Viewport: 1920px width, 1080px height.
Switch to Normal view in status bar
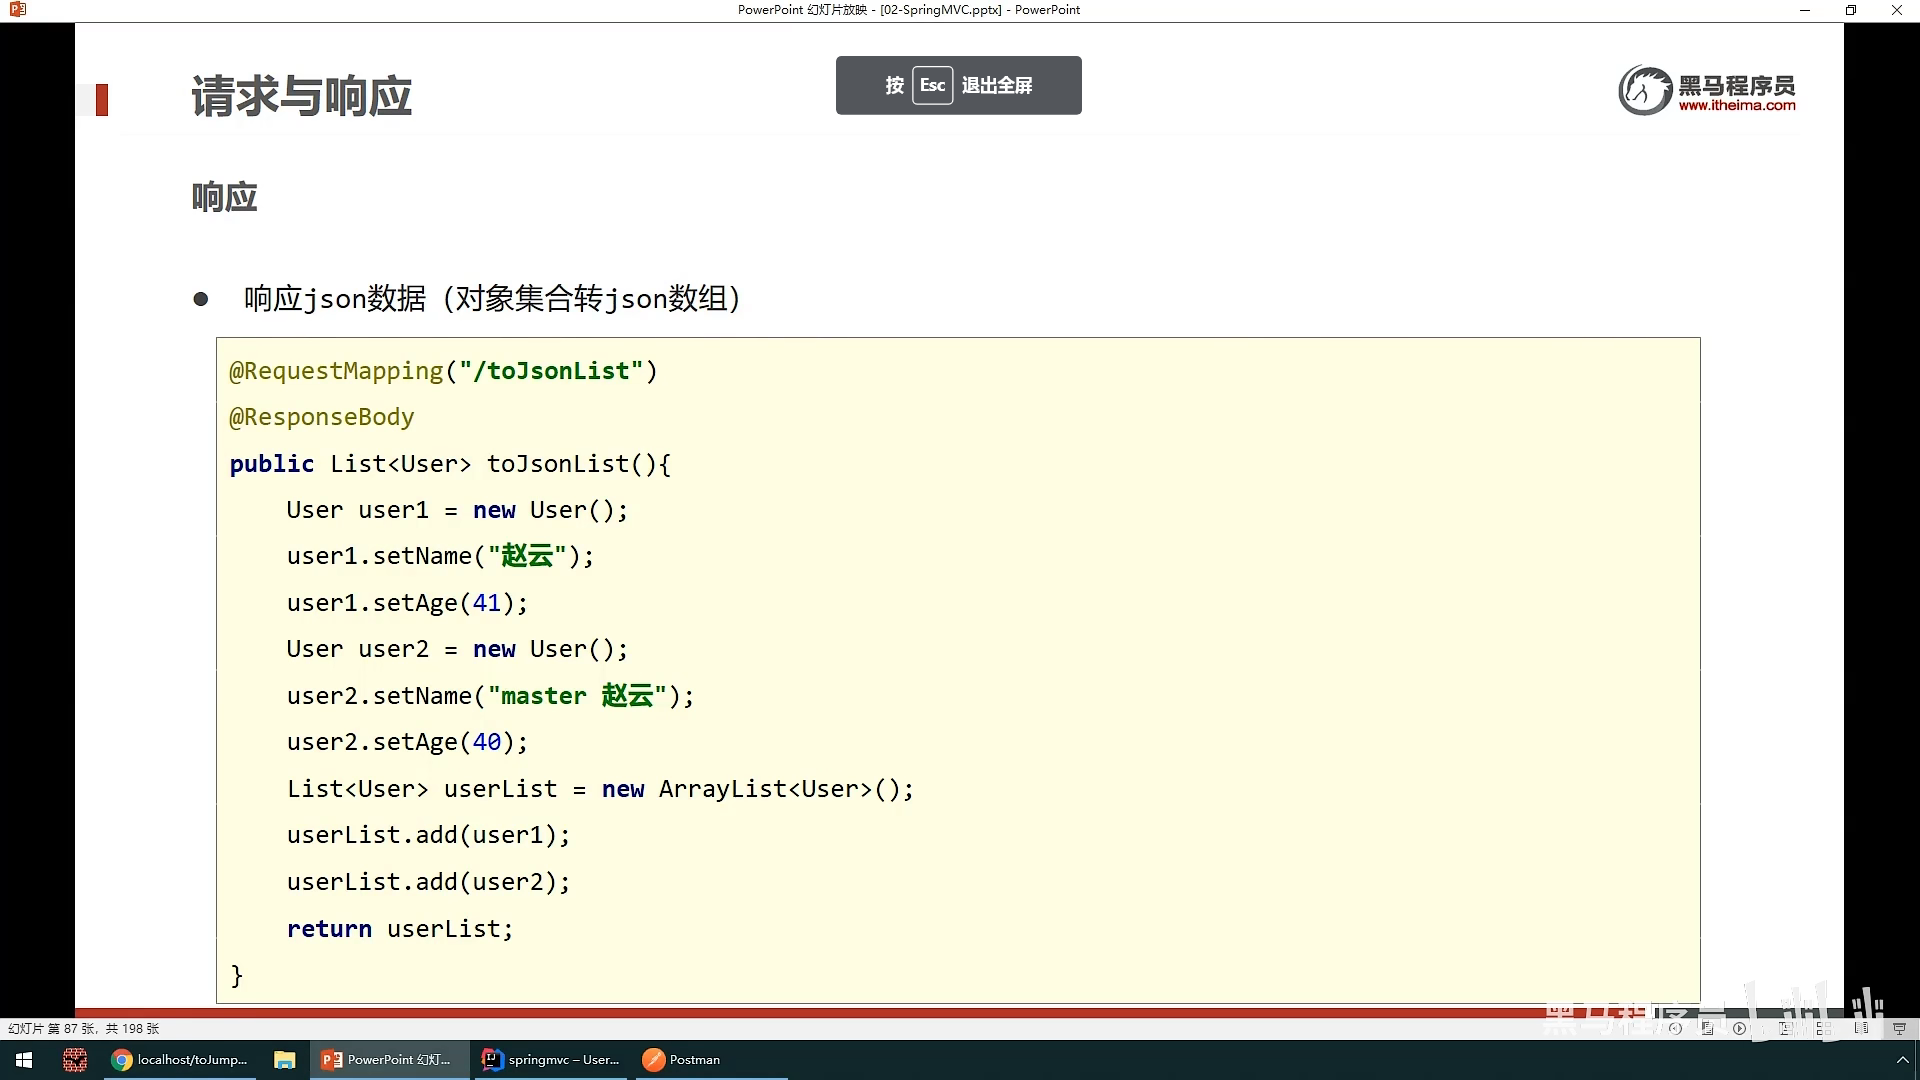click(x=1786, y=1028)
